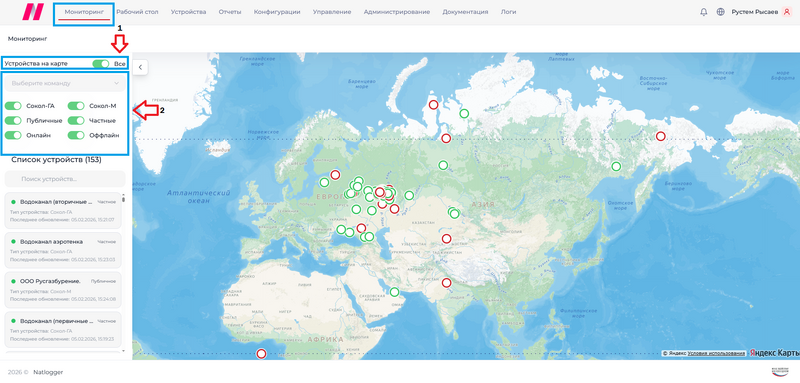Click the pink Natlogger logo
This screenshot has height=383, width=800.
[33, 12]
